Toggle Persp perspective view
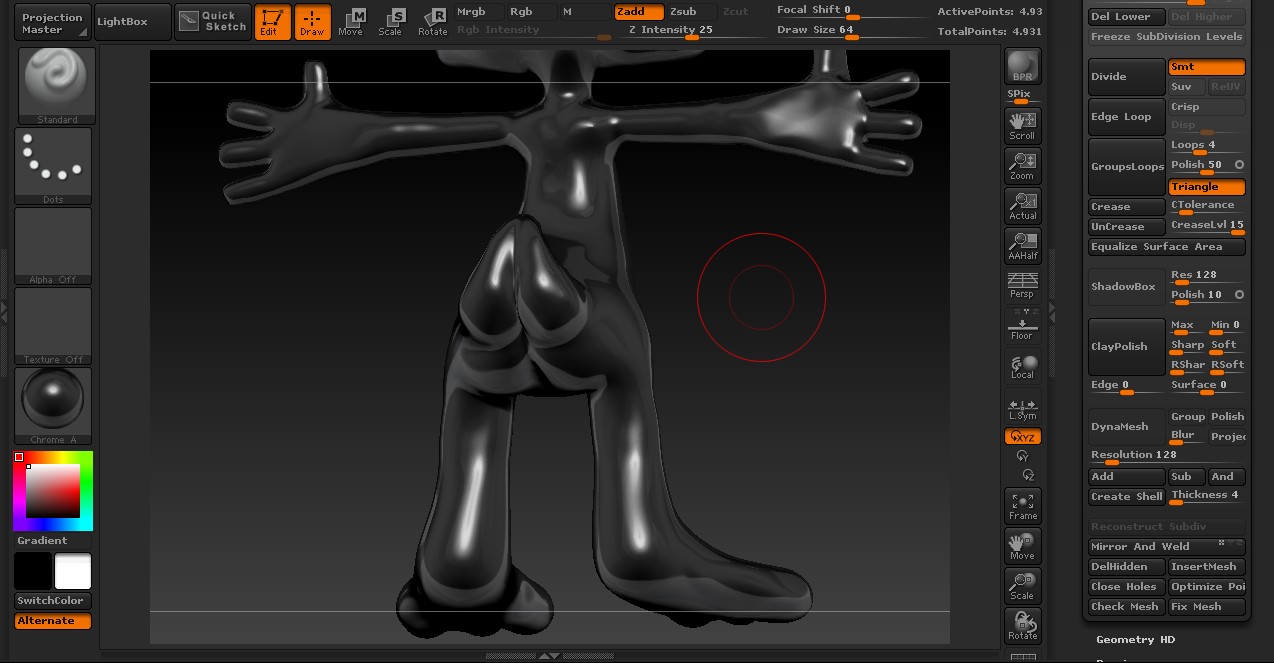The width and height of the screenshot is (1274, 663). point(1022,285)
